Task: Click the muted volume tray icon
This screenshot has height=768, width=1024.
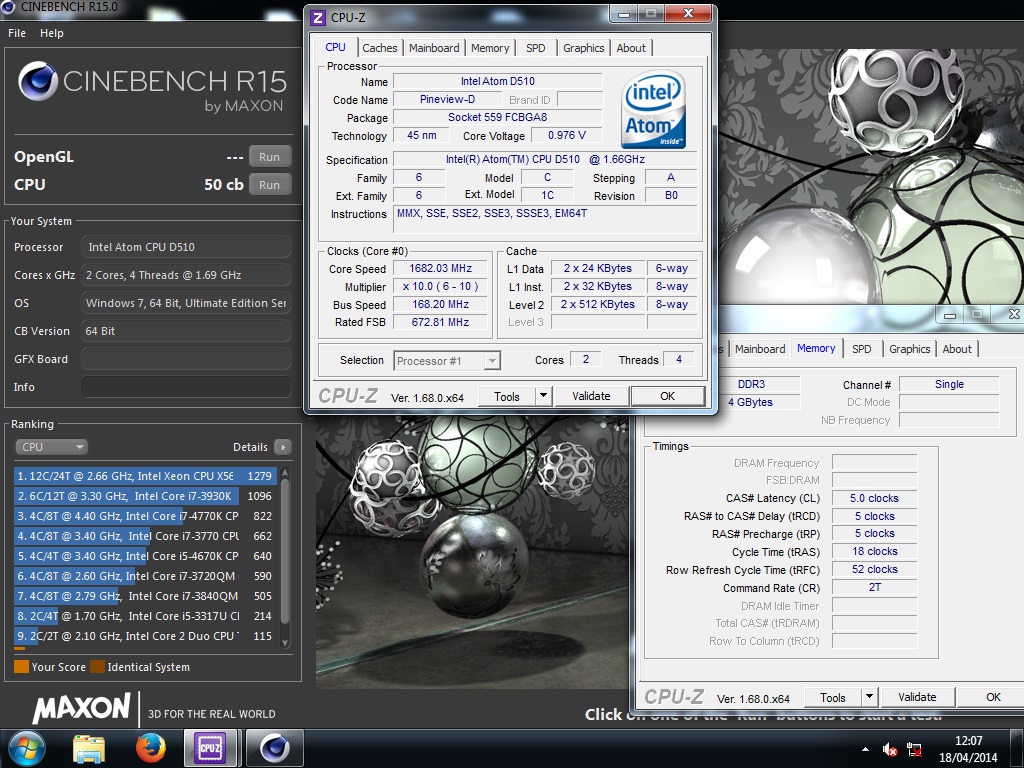Action: tap(889, 750)
